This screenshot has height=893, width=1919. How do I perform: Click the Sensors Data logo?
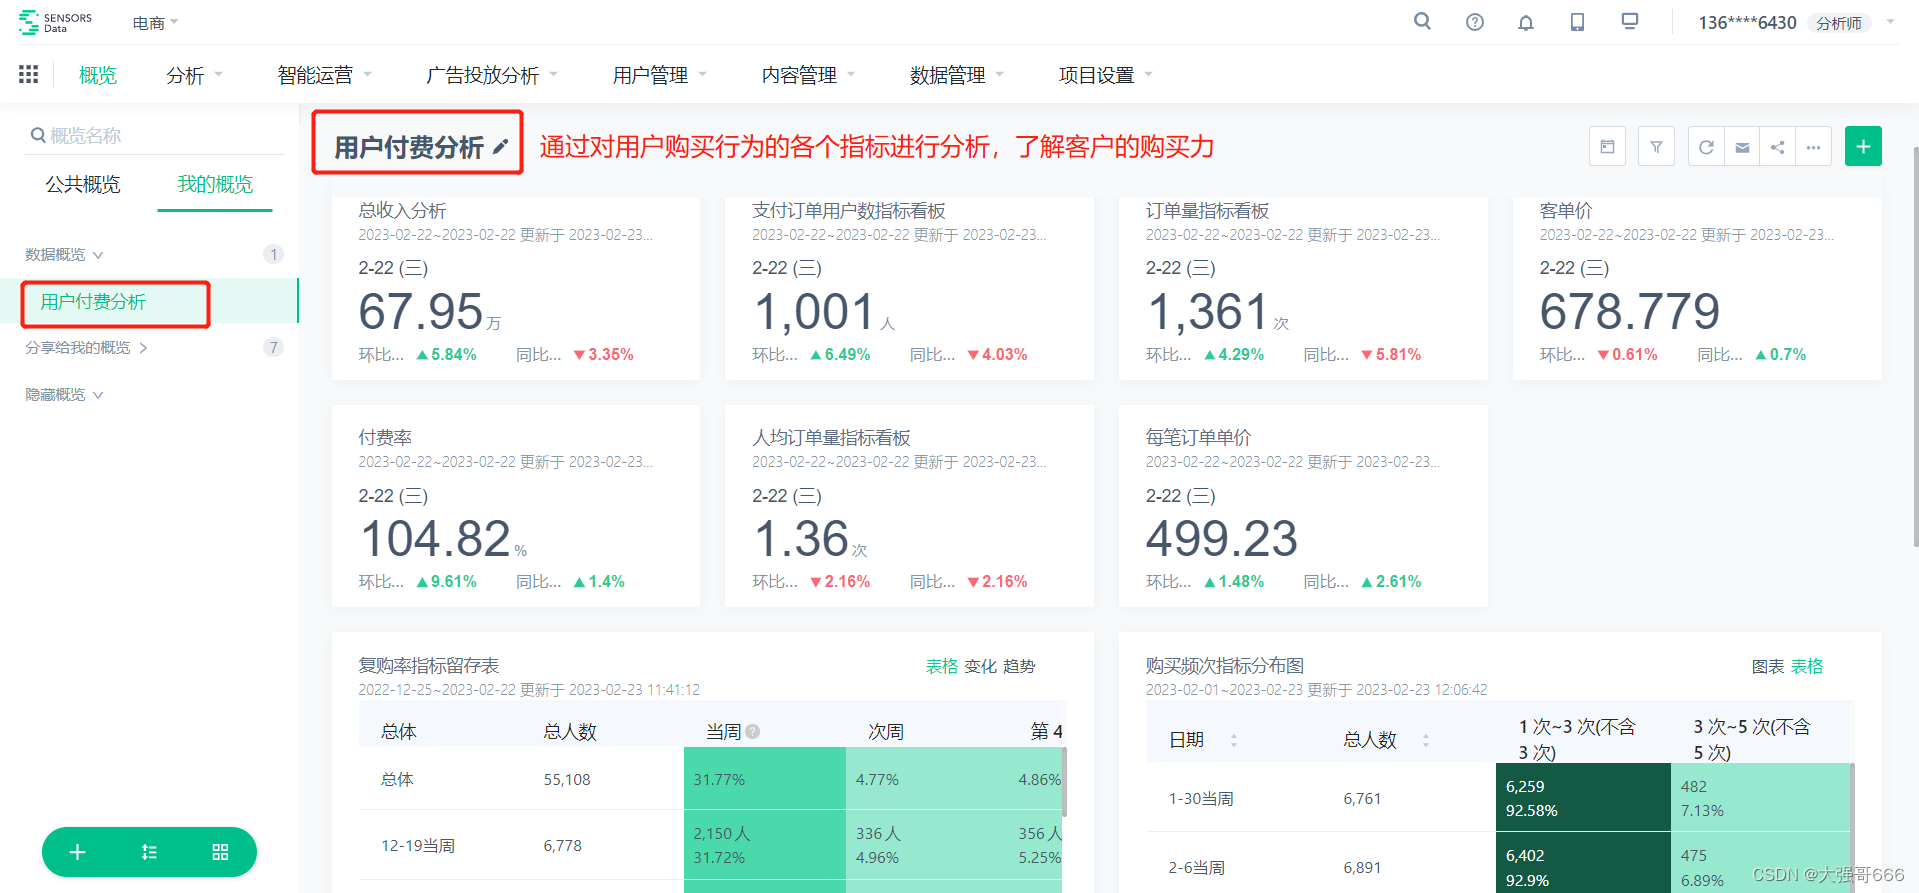coord(55,22)
